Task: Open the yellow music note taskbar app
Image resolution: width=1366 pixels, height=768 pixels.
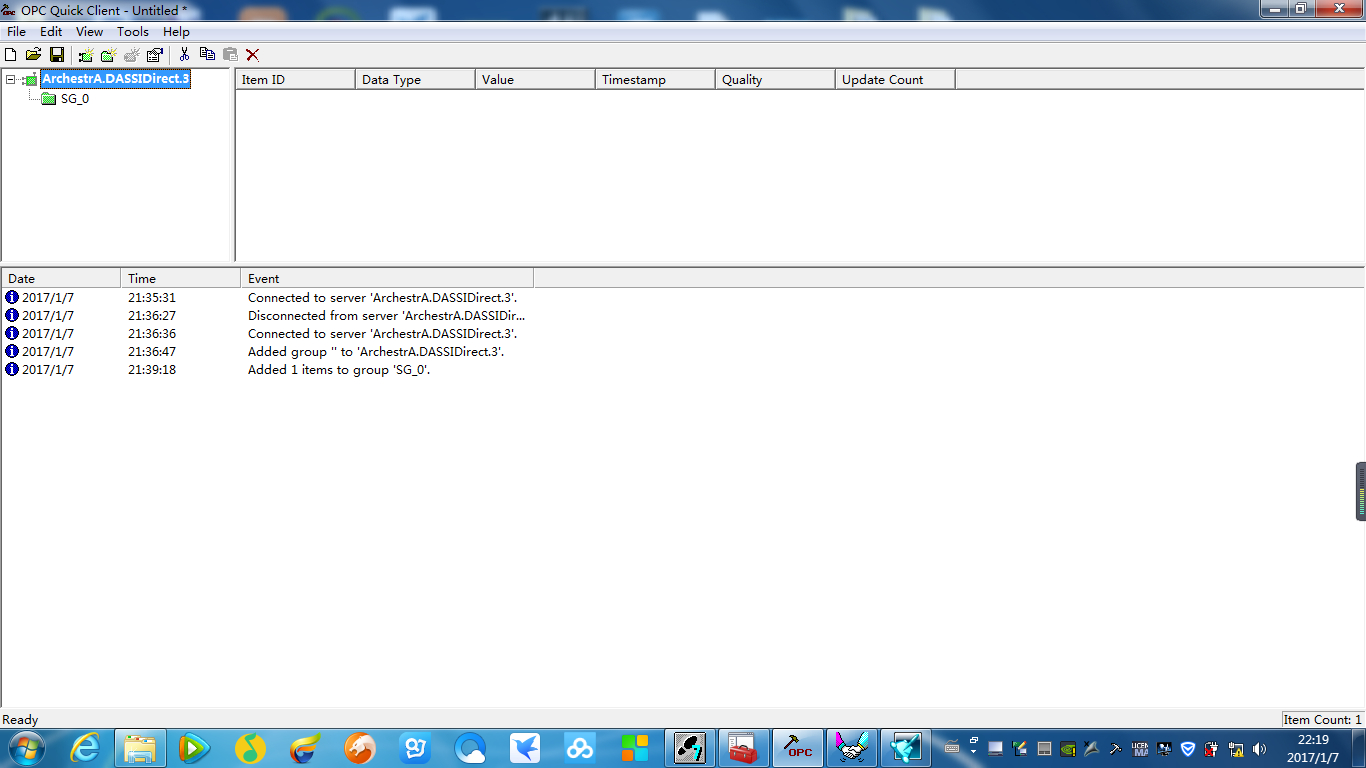Action: tap(250, 748)
